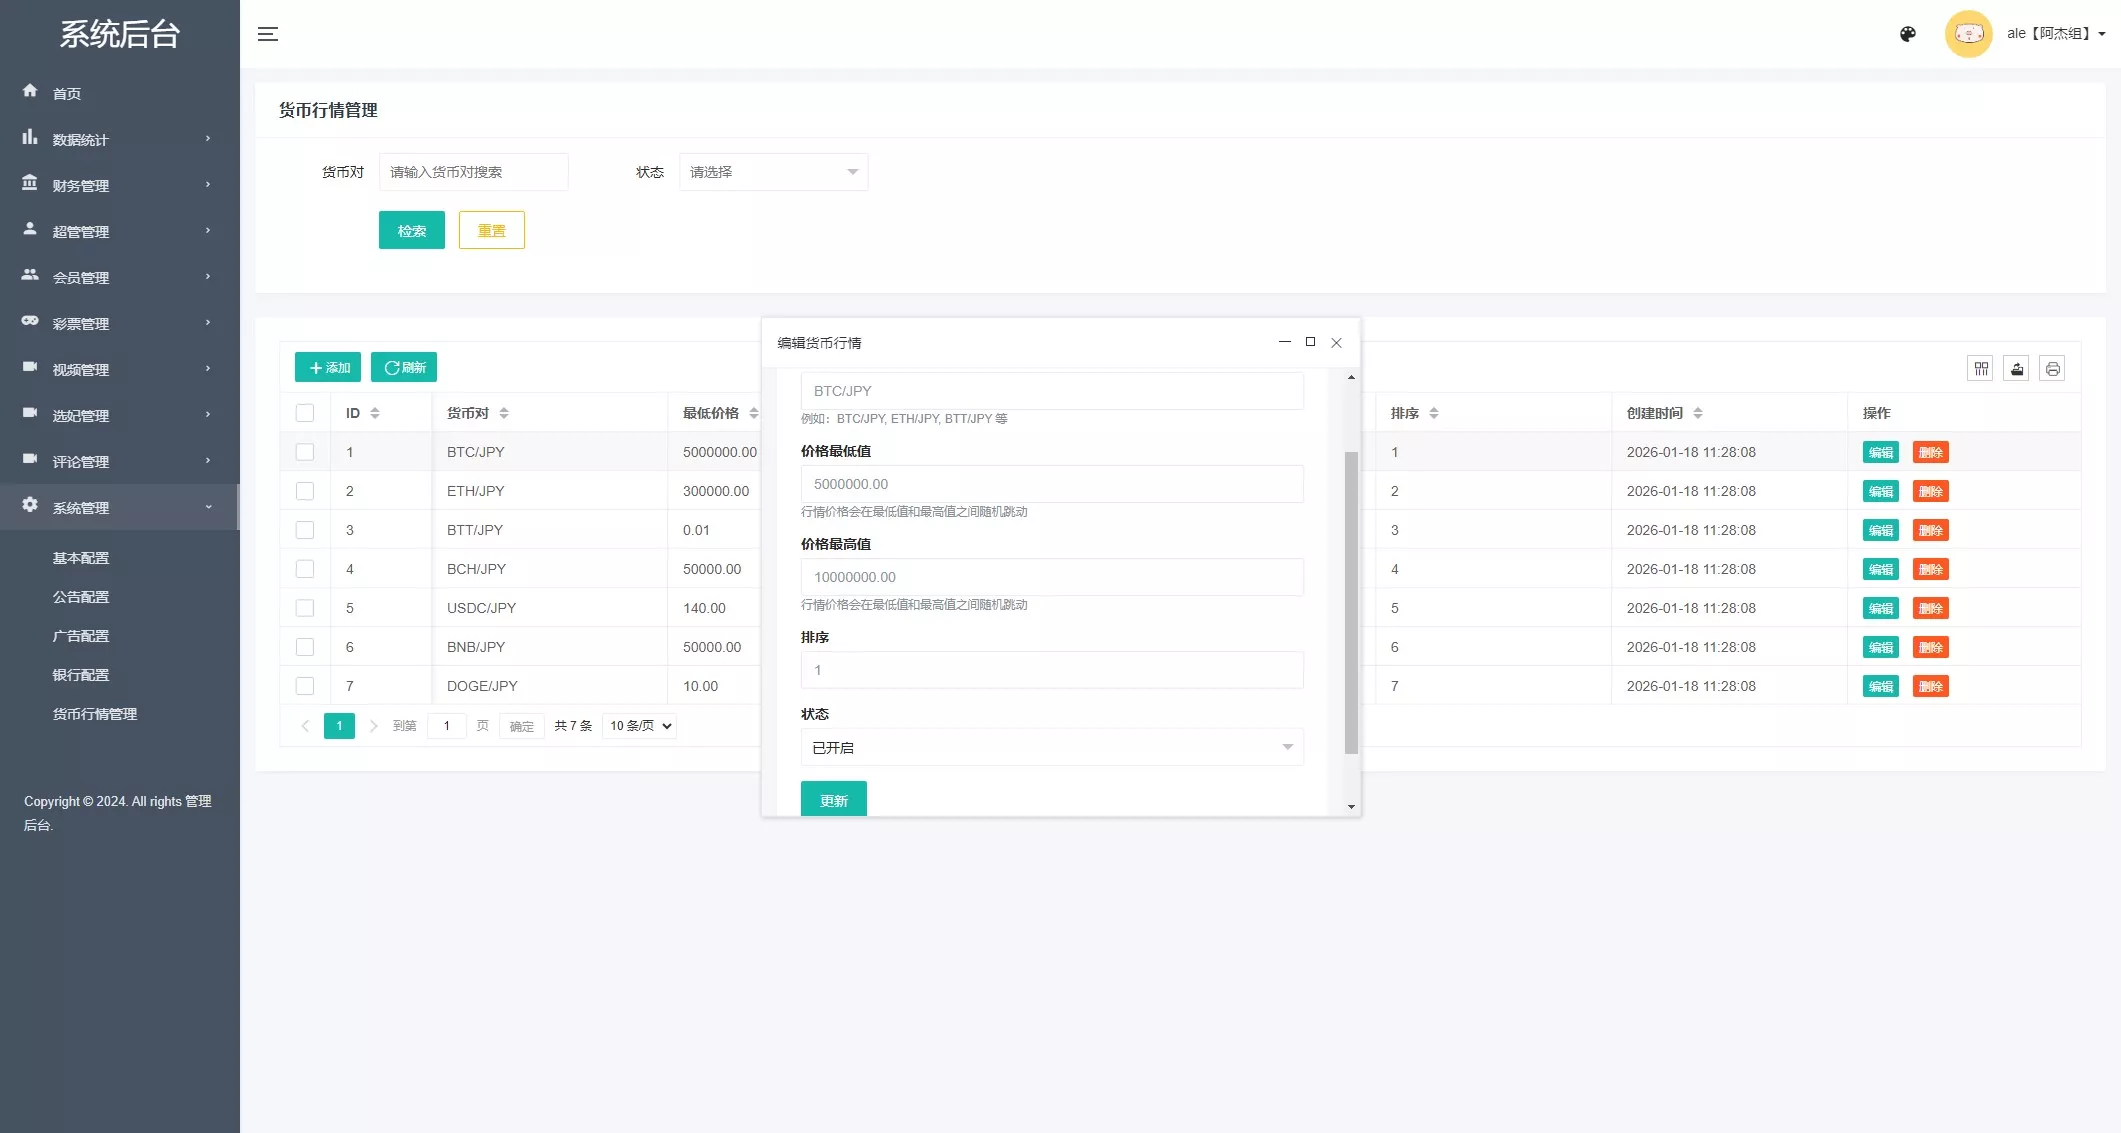Click the sidebar collapse hamburger icon

(x=268, y=34)
